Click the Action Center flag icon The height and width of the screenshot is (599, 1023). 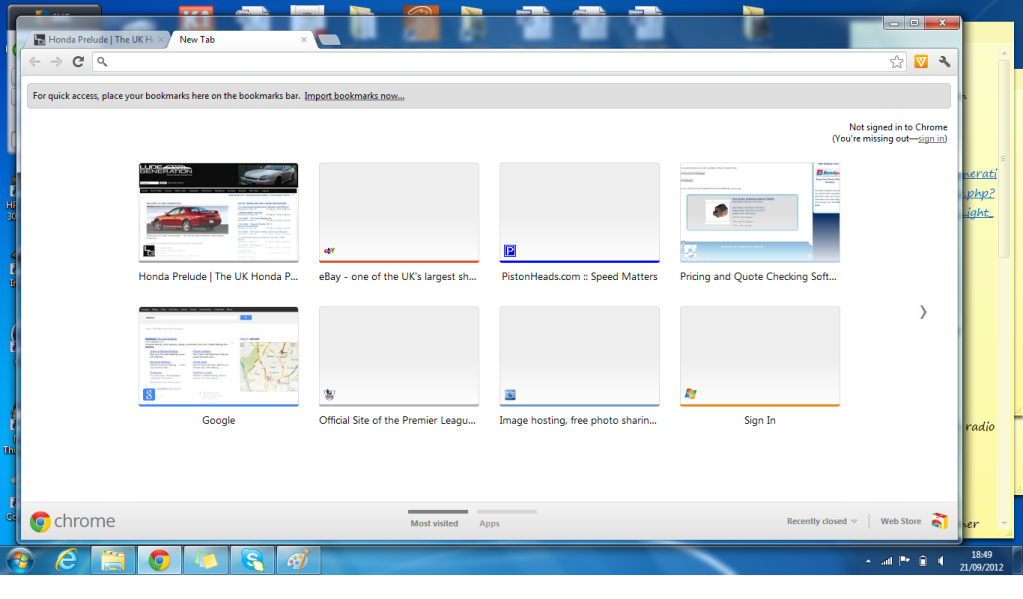pos(904,561)
